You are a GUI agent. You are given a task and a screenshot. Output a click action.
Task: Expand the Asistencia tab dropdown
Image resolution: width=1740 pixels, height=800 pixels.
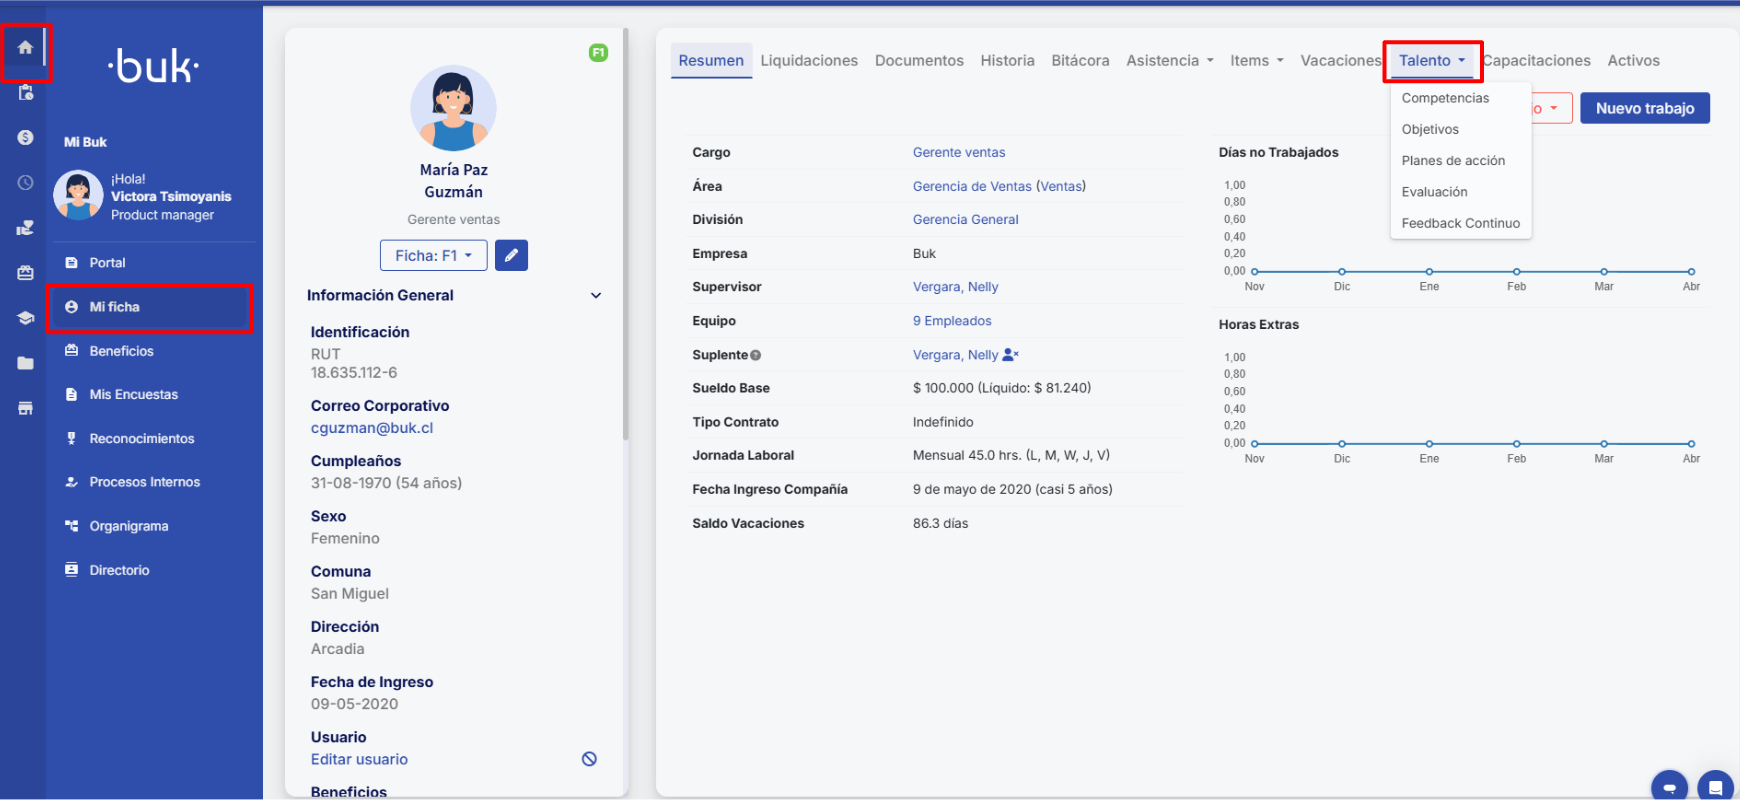pos(1169,61)
